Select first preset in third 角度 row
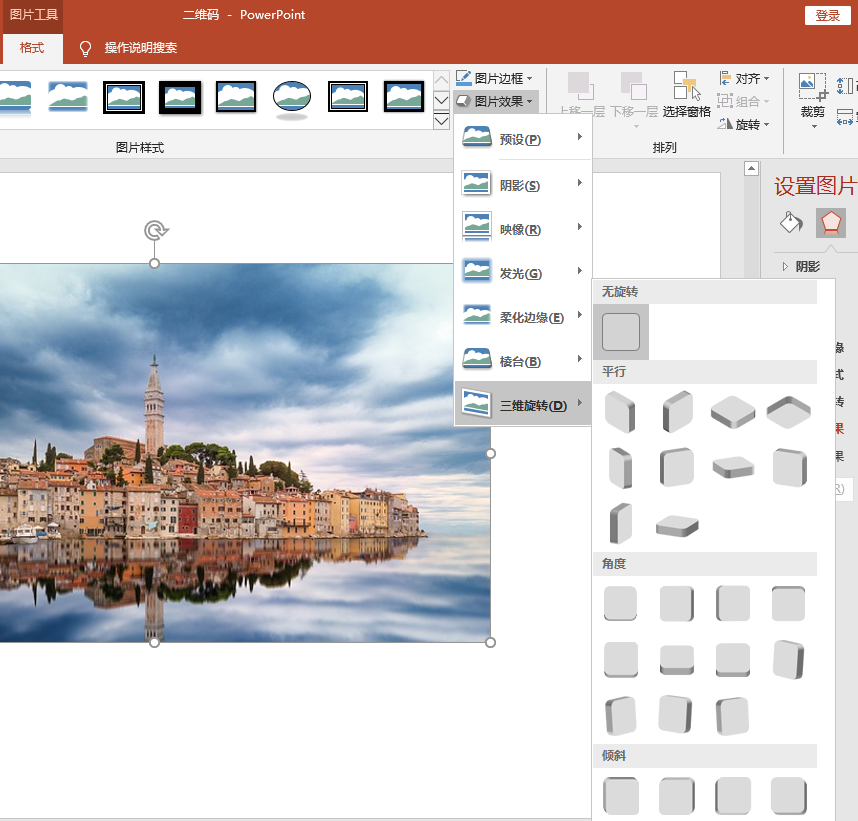858x821 pixels. 621,716
